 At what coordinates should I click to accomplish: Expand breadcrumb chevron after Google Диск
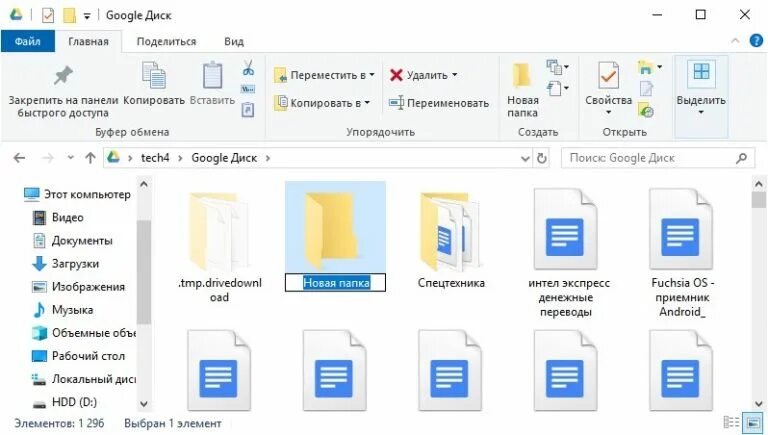tap(267, 158)
